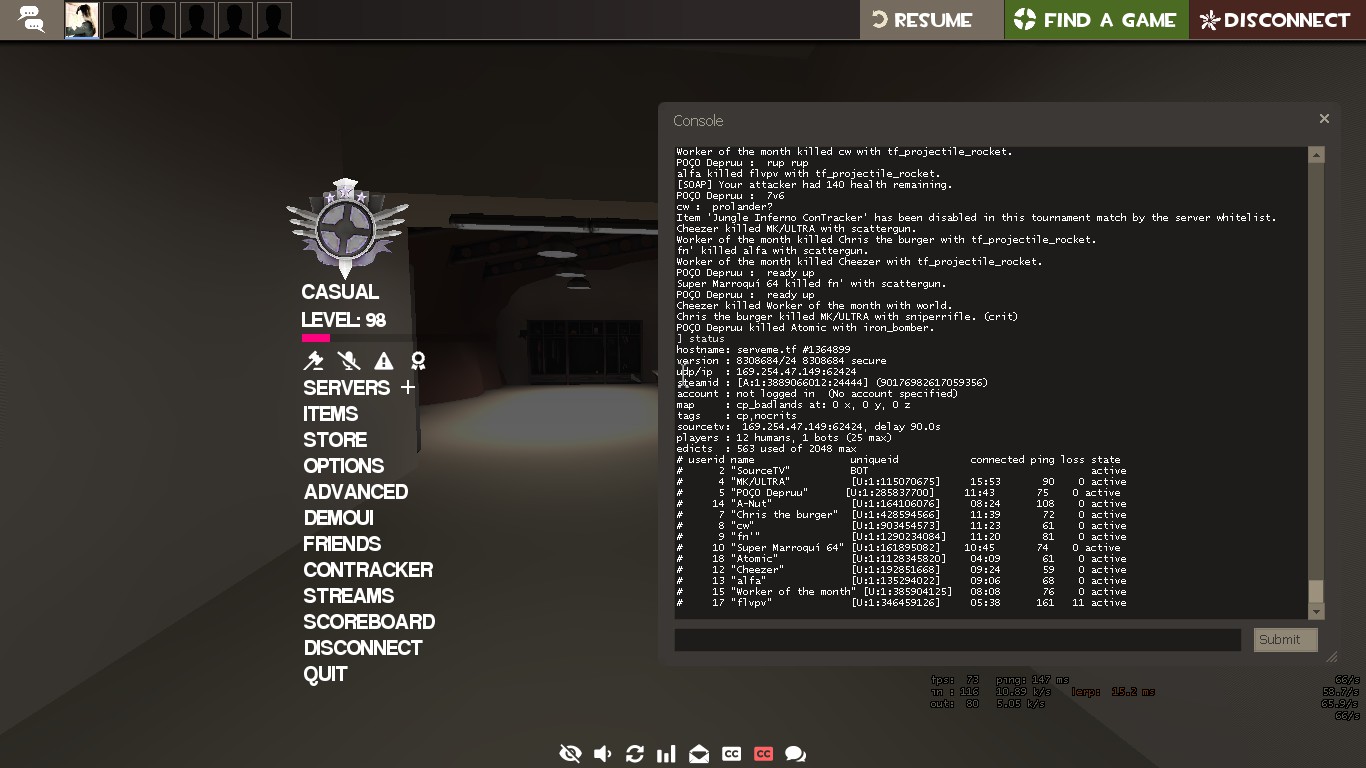Viewport: 1366px width, 768px height.
Task: Click the top-right Disconnect button
Action: (x=1277, y=20)
